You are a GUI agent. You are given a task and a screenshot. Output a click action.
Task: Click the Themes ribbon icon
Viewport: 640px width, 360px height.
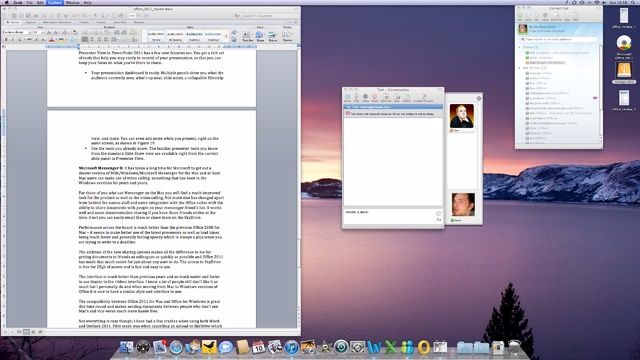[287, 36]
